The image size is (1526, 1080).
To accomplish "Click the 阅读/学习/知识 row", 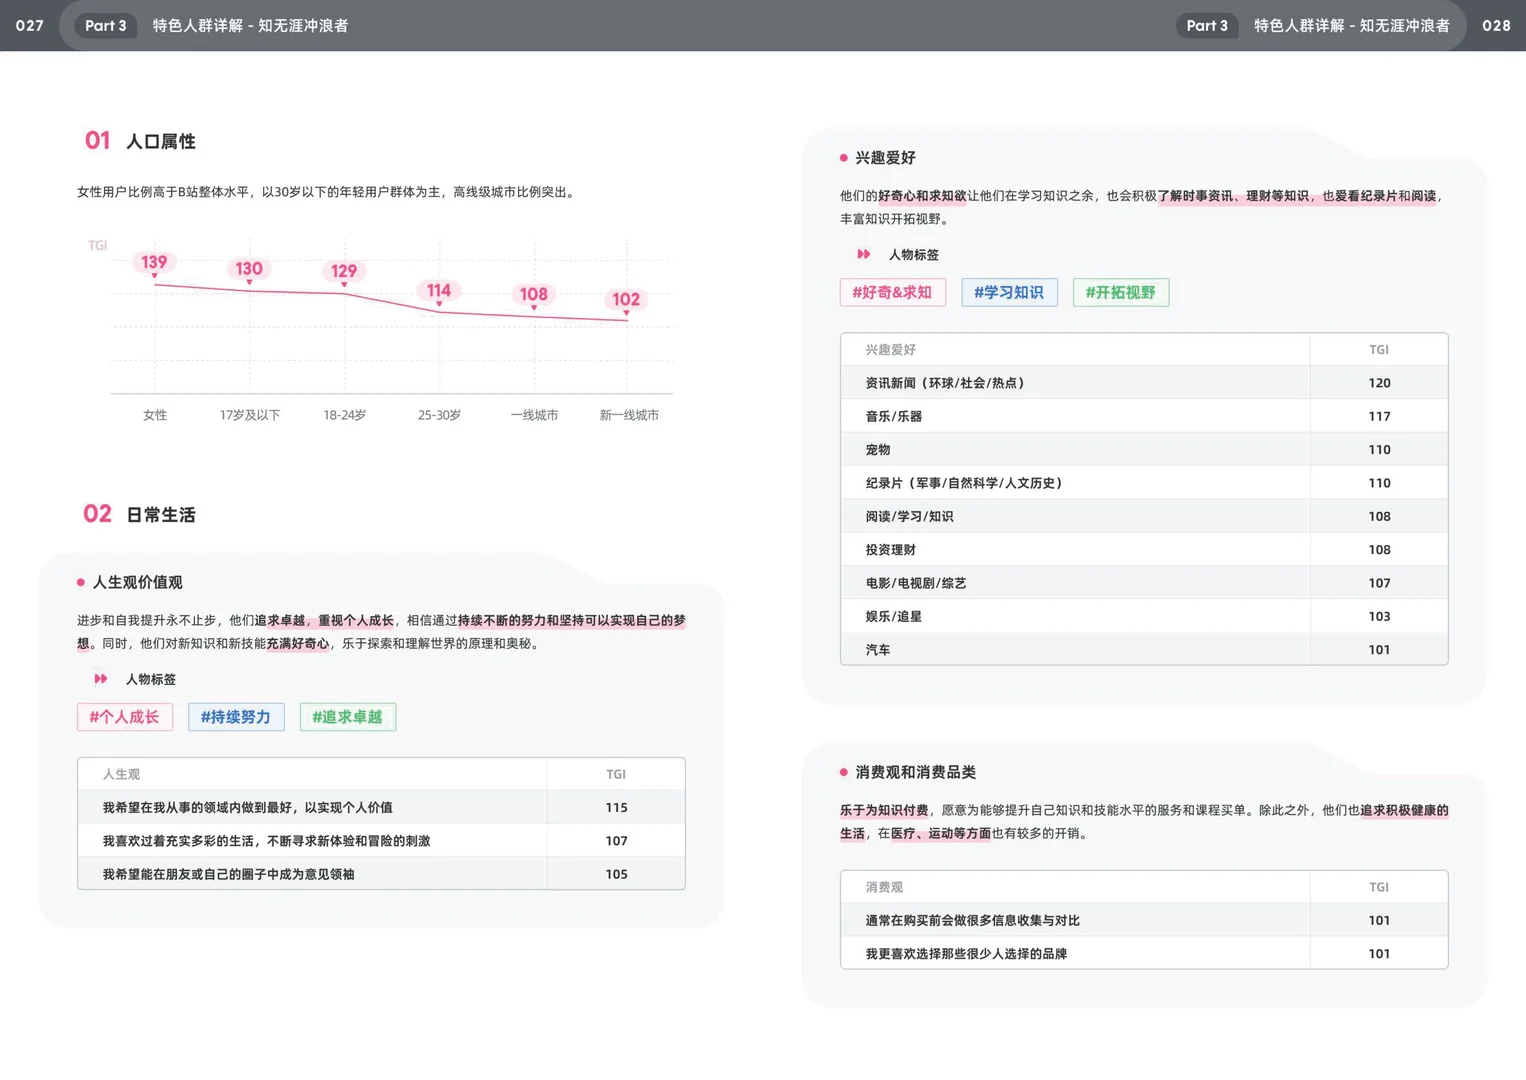I will (1144, 516).
